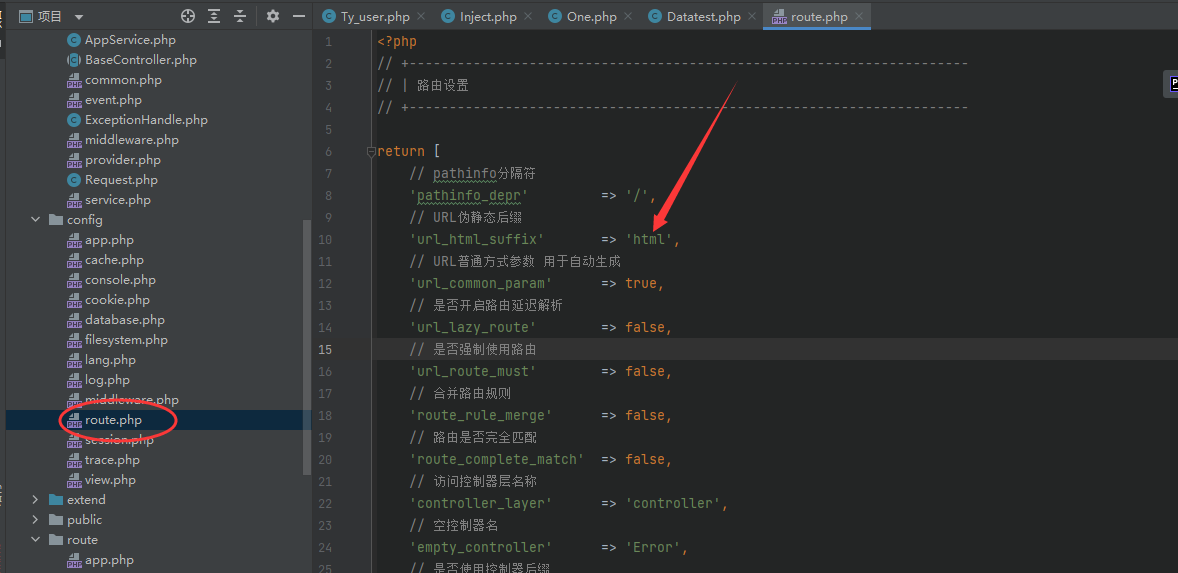Open AppService.php in project tree
The image size is (1178, 573).
(x=130, y=40)
